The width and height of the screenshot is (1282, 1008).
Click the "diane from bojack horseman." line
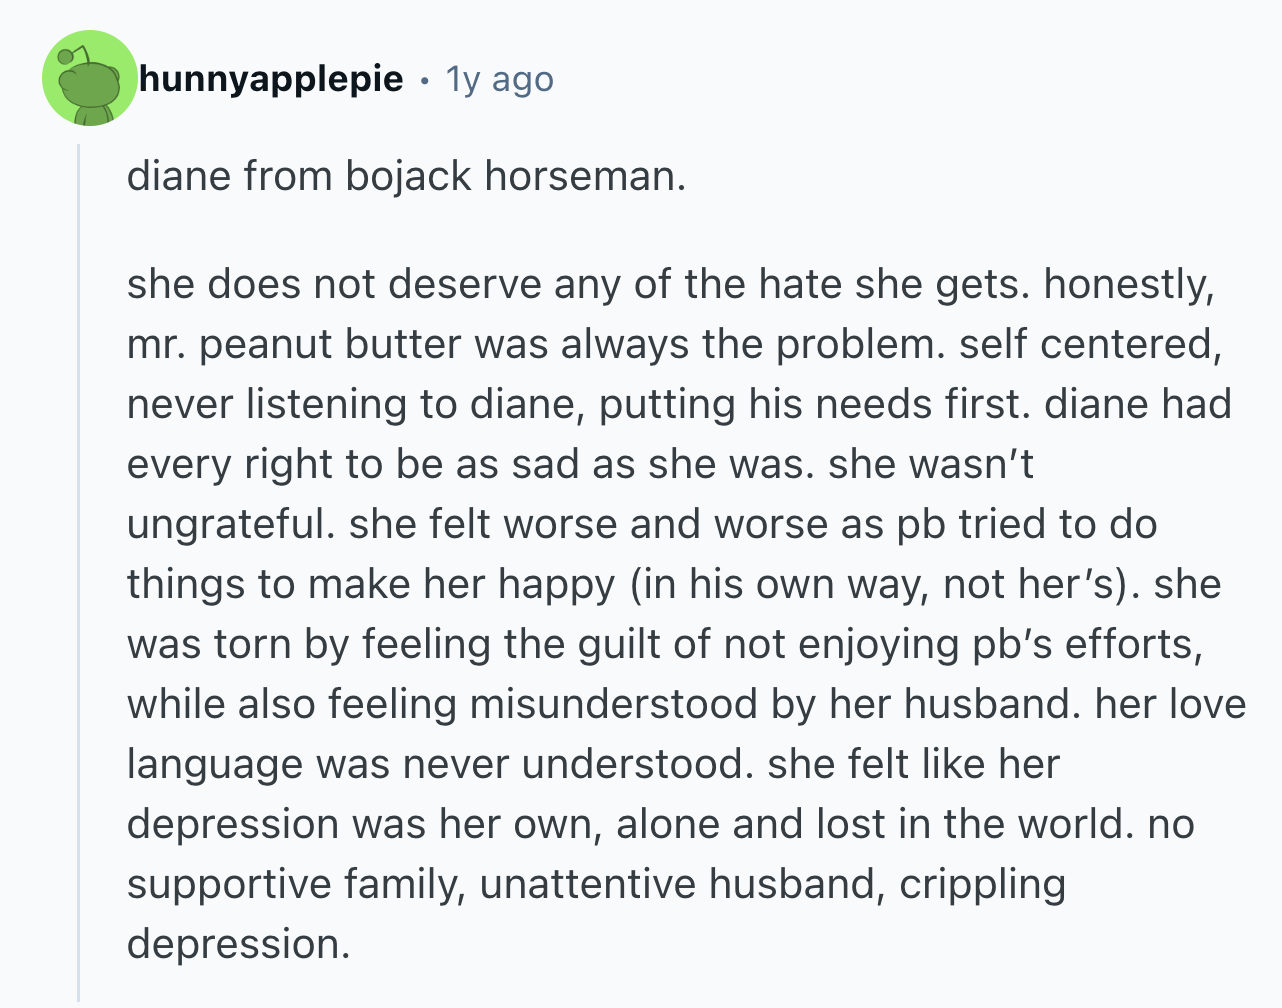click(x=406, y=176)
